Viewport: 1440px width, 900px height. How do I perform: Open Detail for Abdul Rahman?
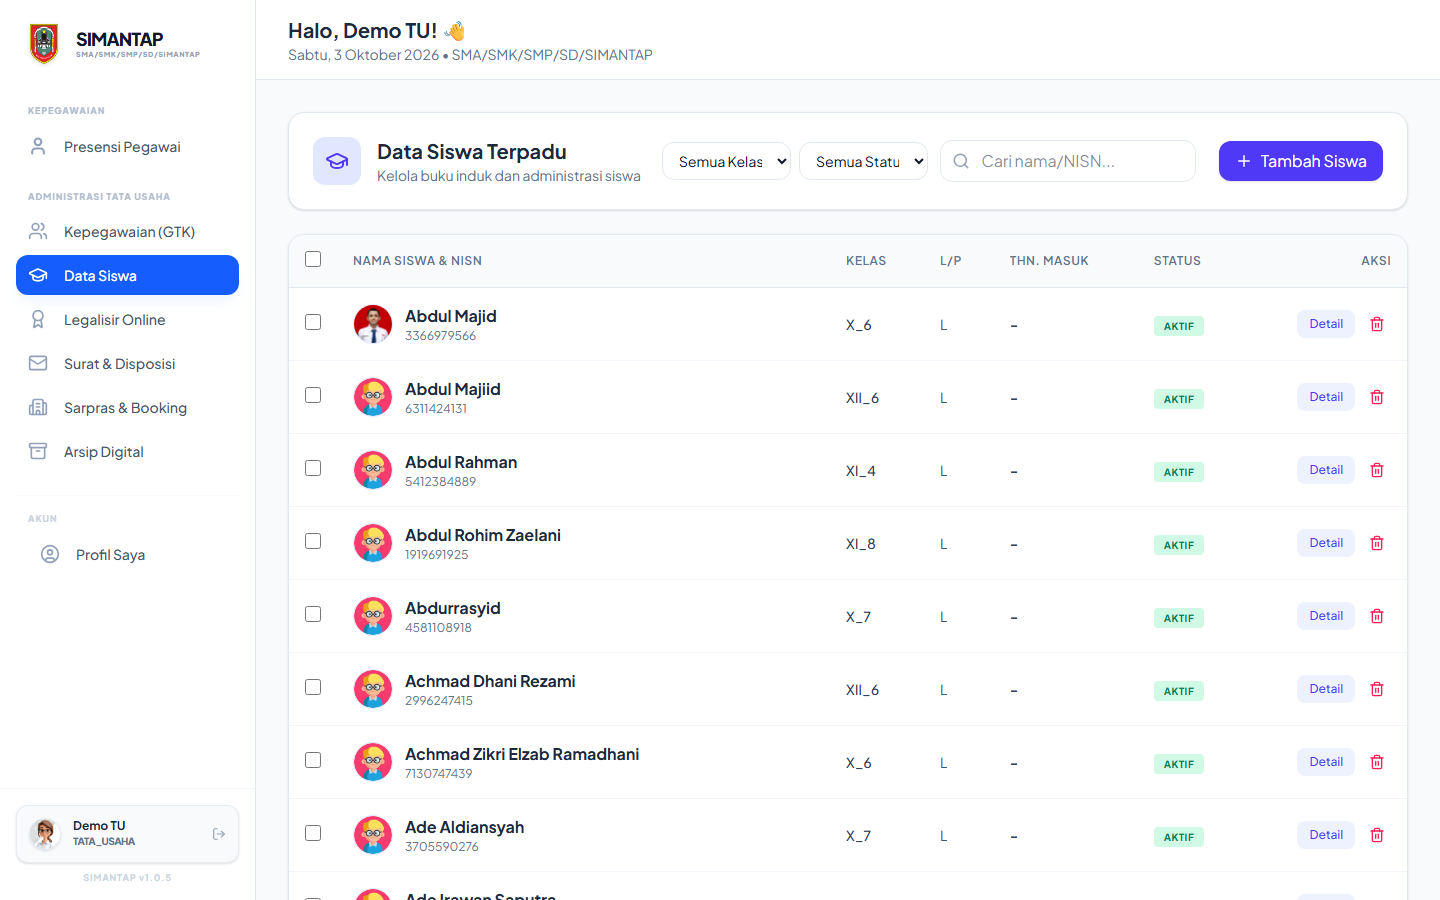(x=1326, y=470)
